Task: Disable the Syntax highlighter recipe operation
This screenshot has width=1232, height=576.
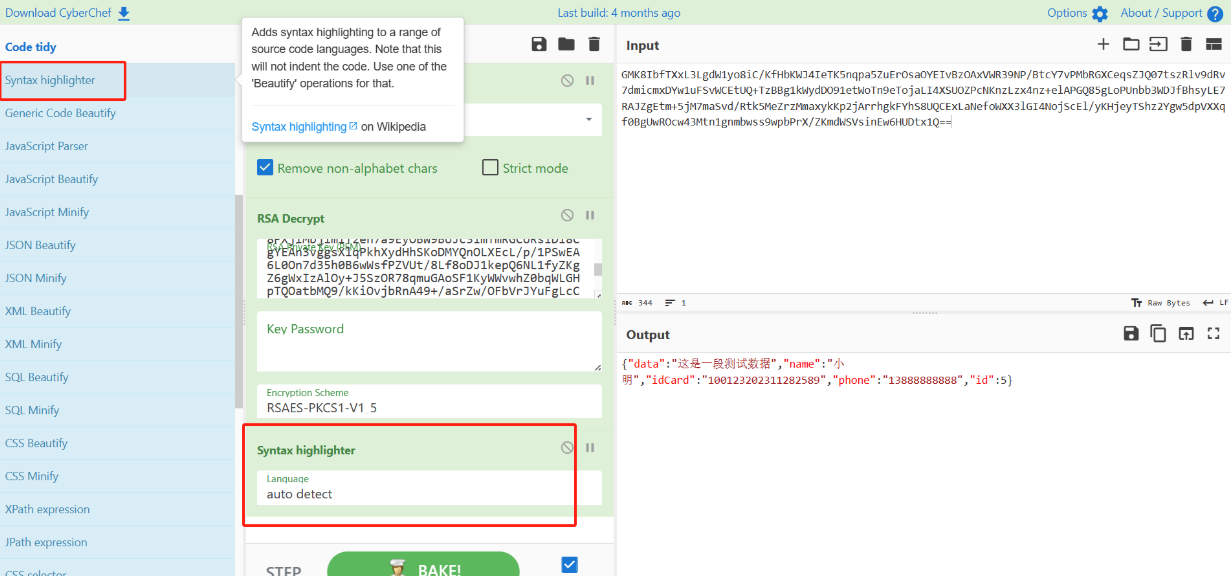Action: tap(567, 447)
